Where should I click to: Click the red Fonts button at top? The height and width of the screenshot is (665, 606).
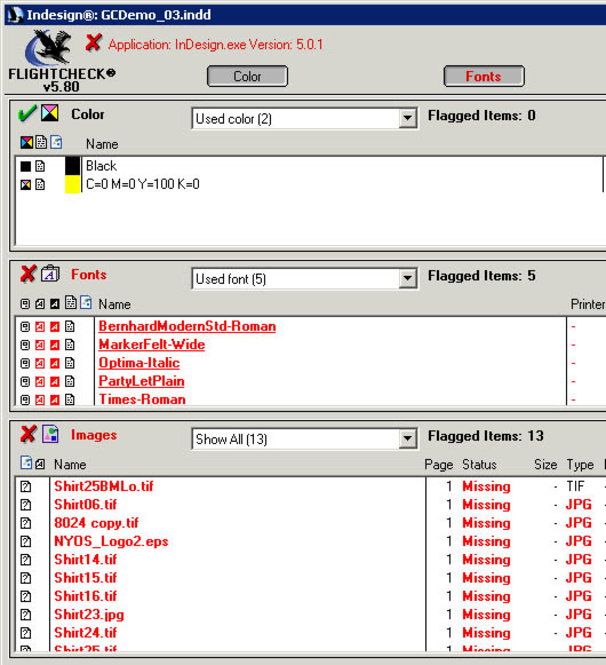484,76
